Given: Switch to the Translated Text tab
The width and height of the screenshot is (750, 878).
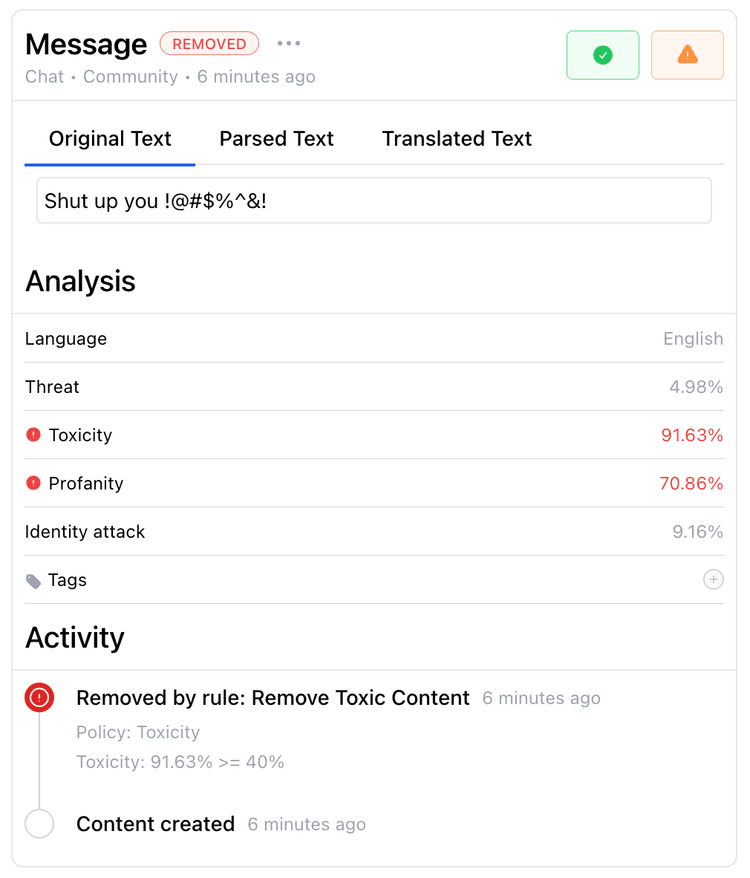Looking at the screenshot, I should (456, 139).
